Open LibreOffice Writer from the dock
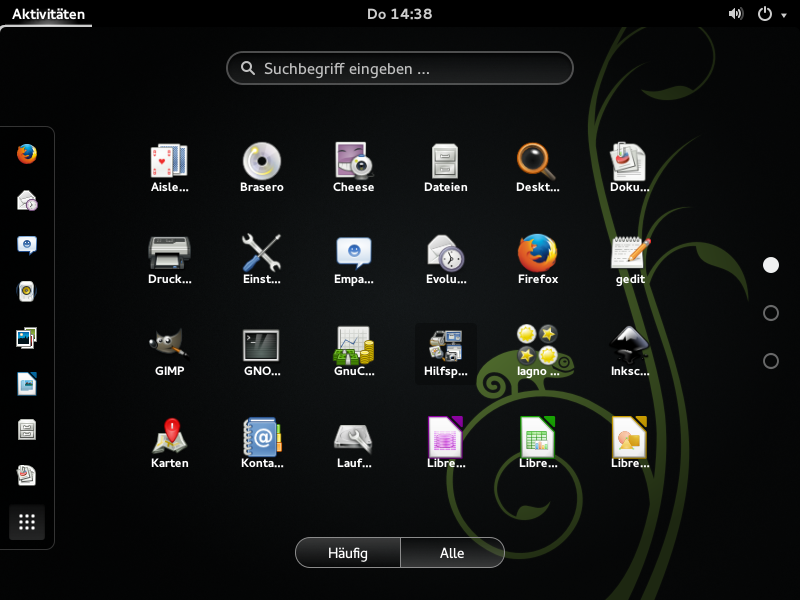This screenshot has width=800, height=600. point(27,384)
